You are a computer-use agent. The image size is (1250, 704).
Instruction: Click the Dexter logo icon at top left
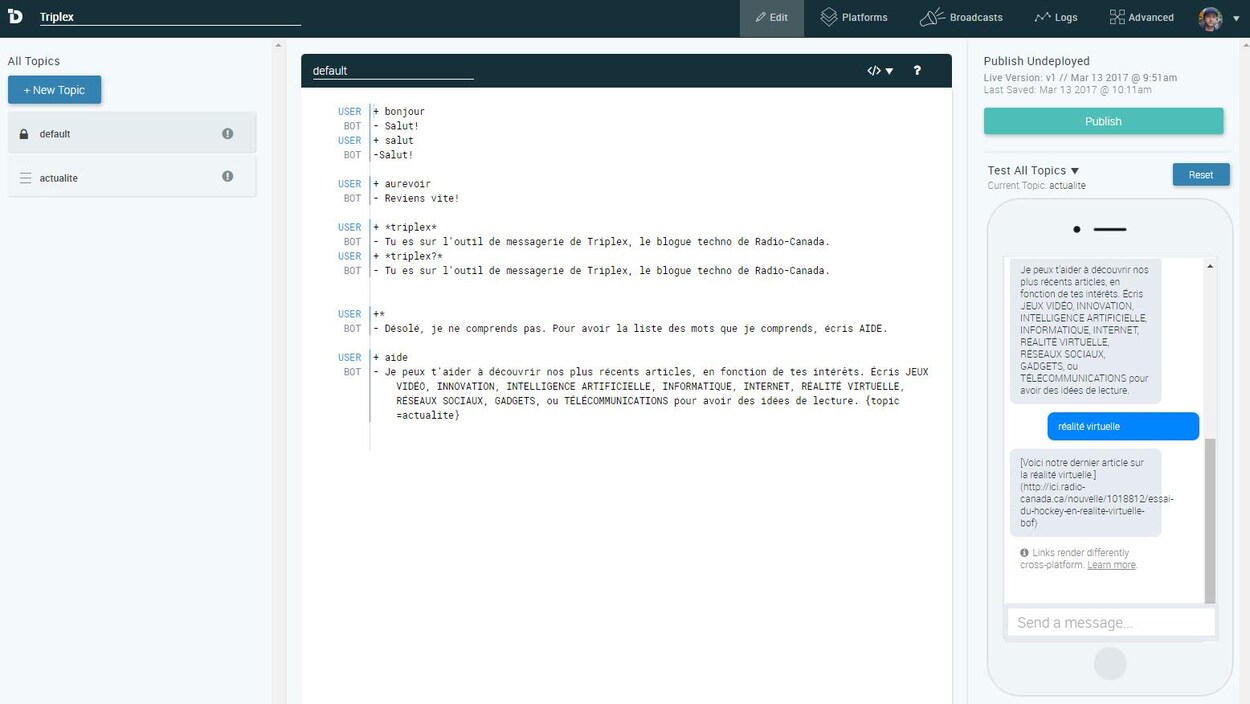[17, 17]
